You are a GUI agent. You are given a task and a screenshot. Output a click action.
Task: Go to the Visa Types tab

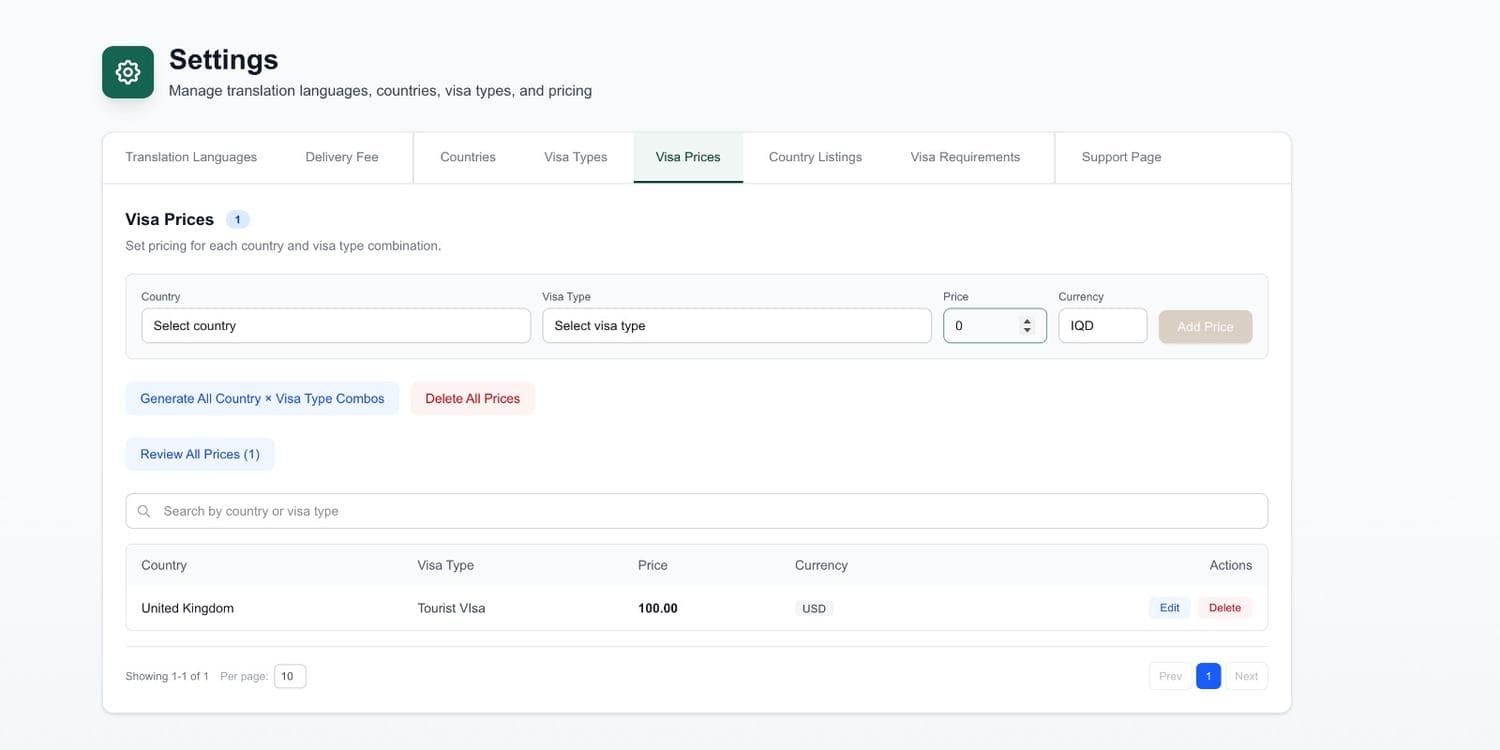click(x=576, y=157)
